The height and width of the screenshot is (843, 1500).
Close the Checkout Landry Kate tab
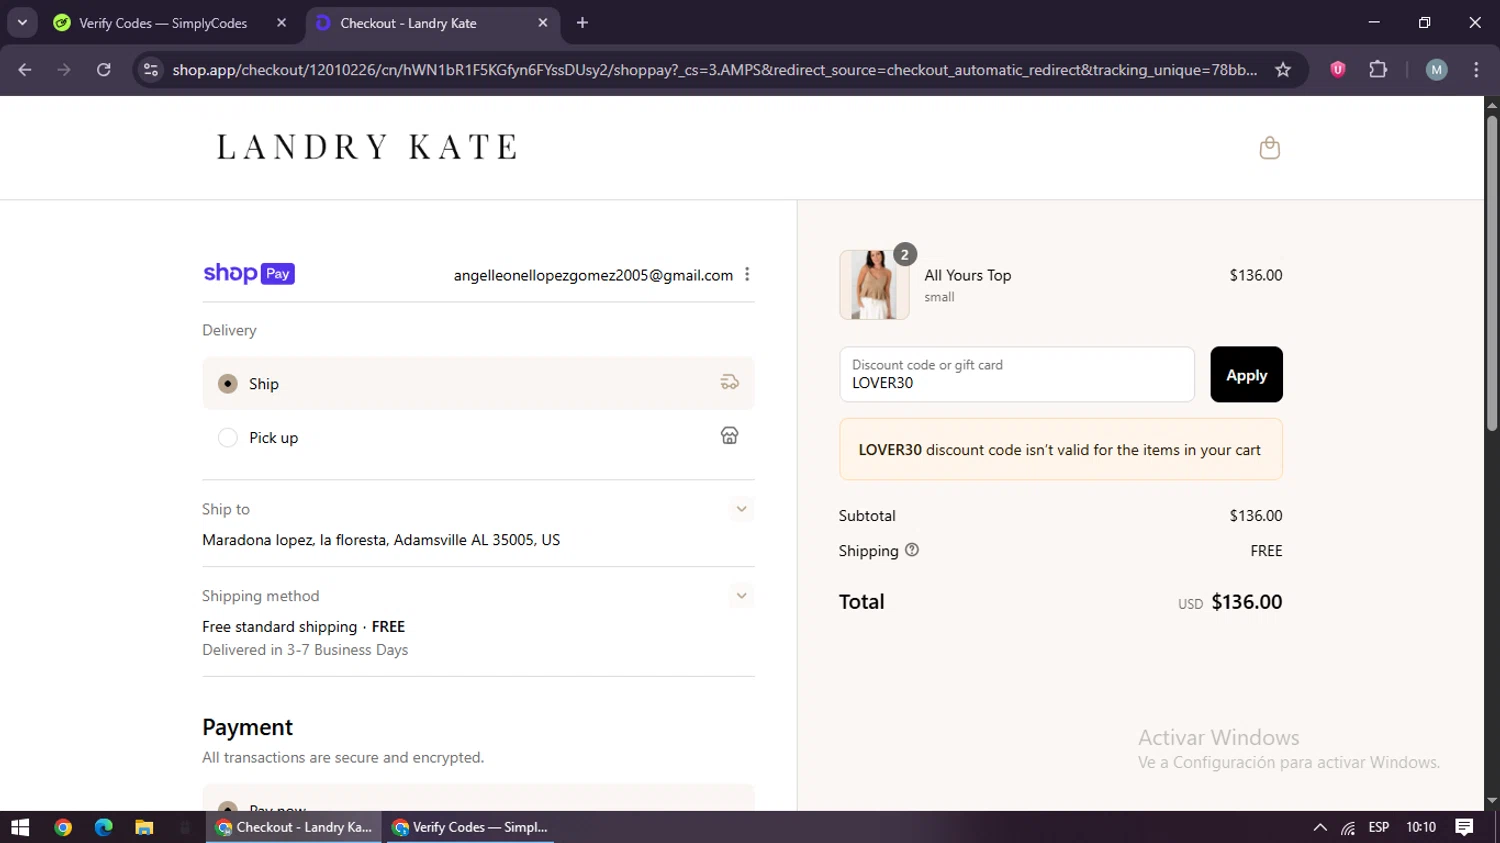click(543, 23)
